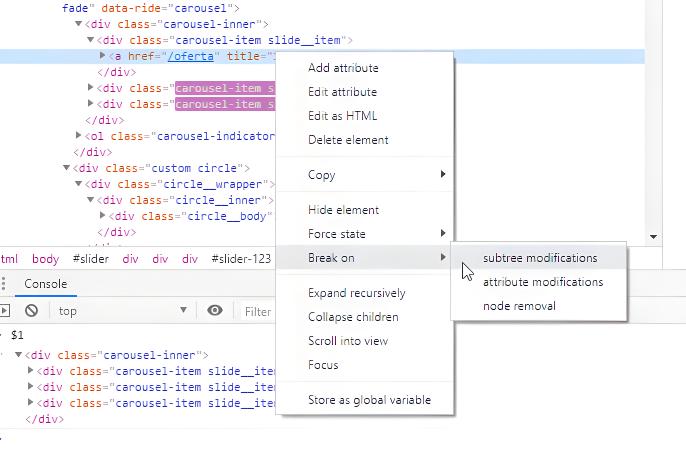Click the live expression eye icon
This screenshot has height=476, width=686.
pos(214,311)
